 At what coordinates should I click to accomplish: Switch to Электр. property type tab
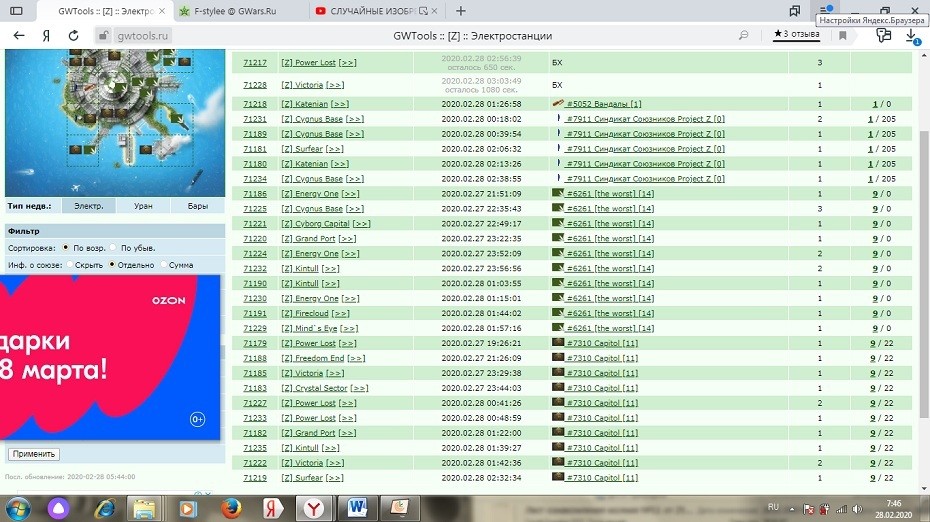tap(88, 206)
